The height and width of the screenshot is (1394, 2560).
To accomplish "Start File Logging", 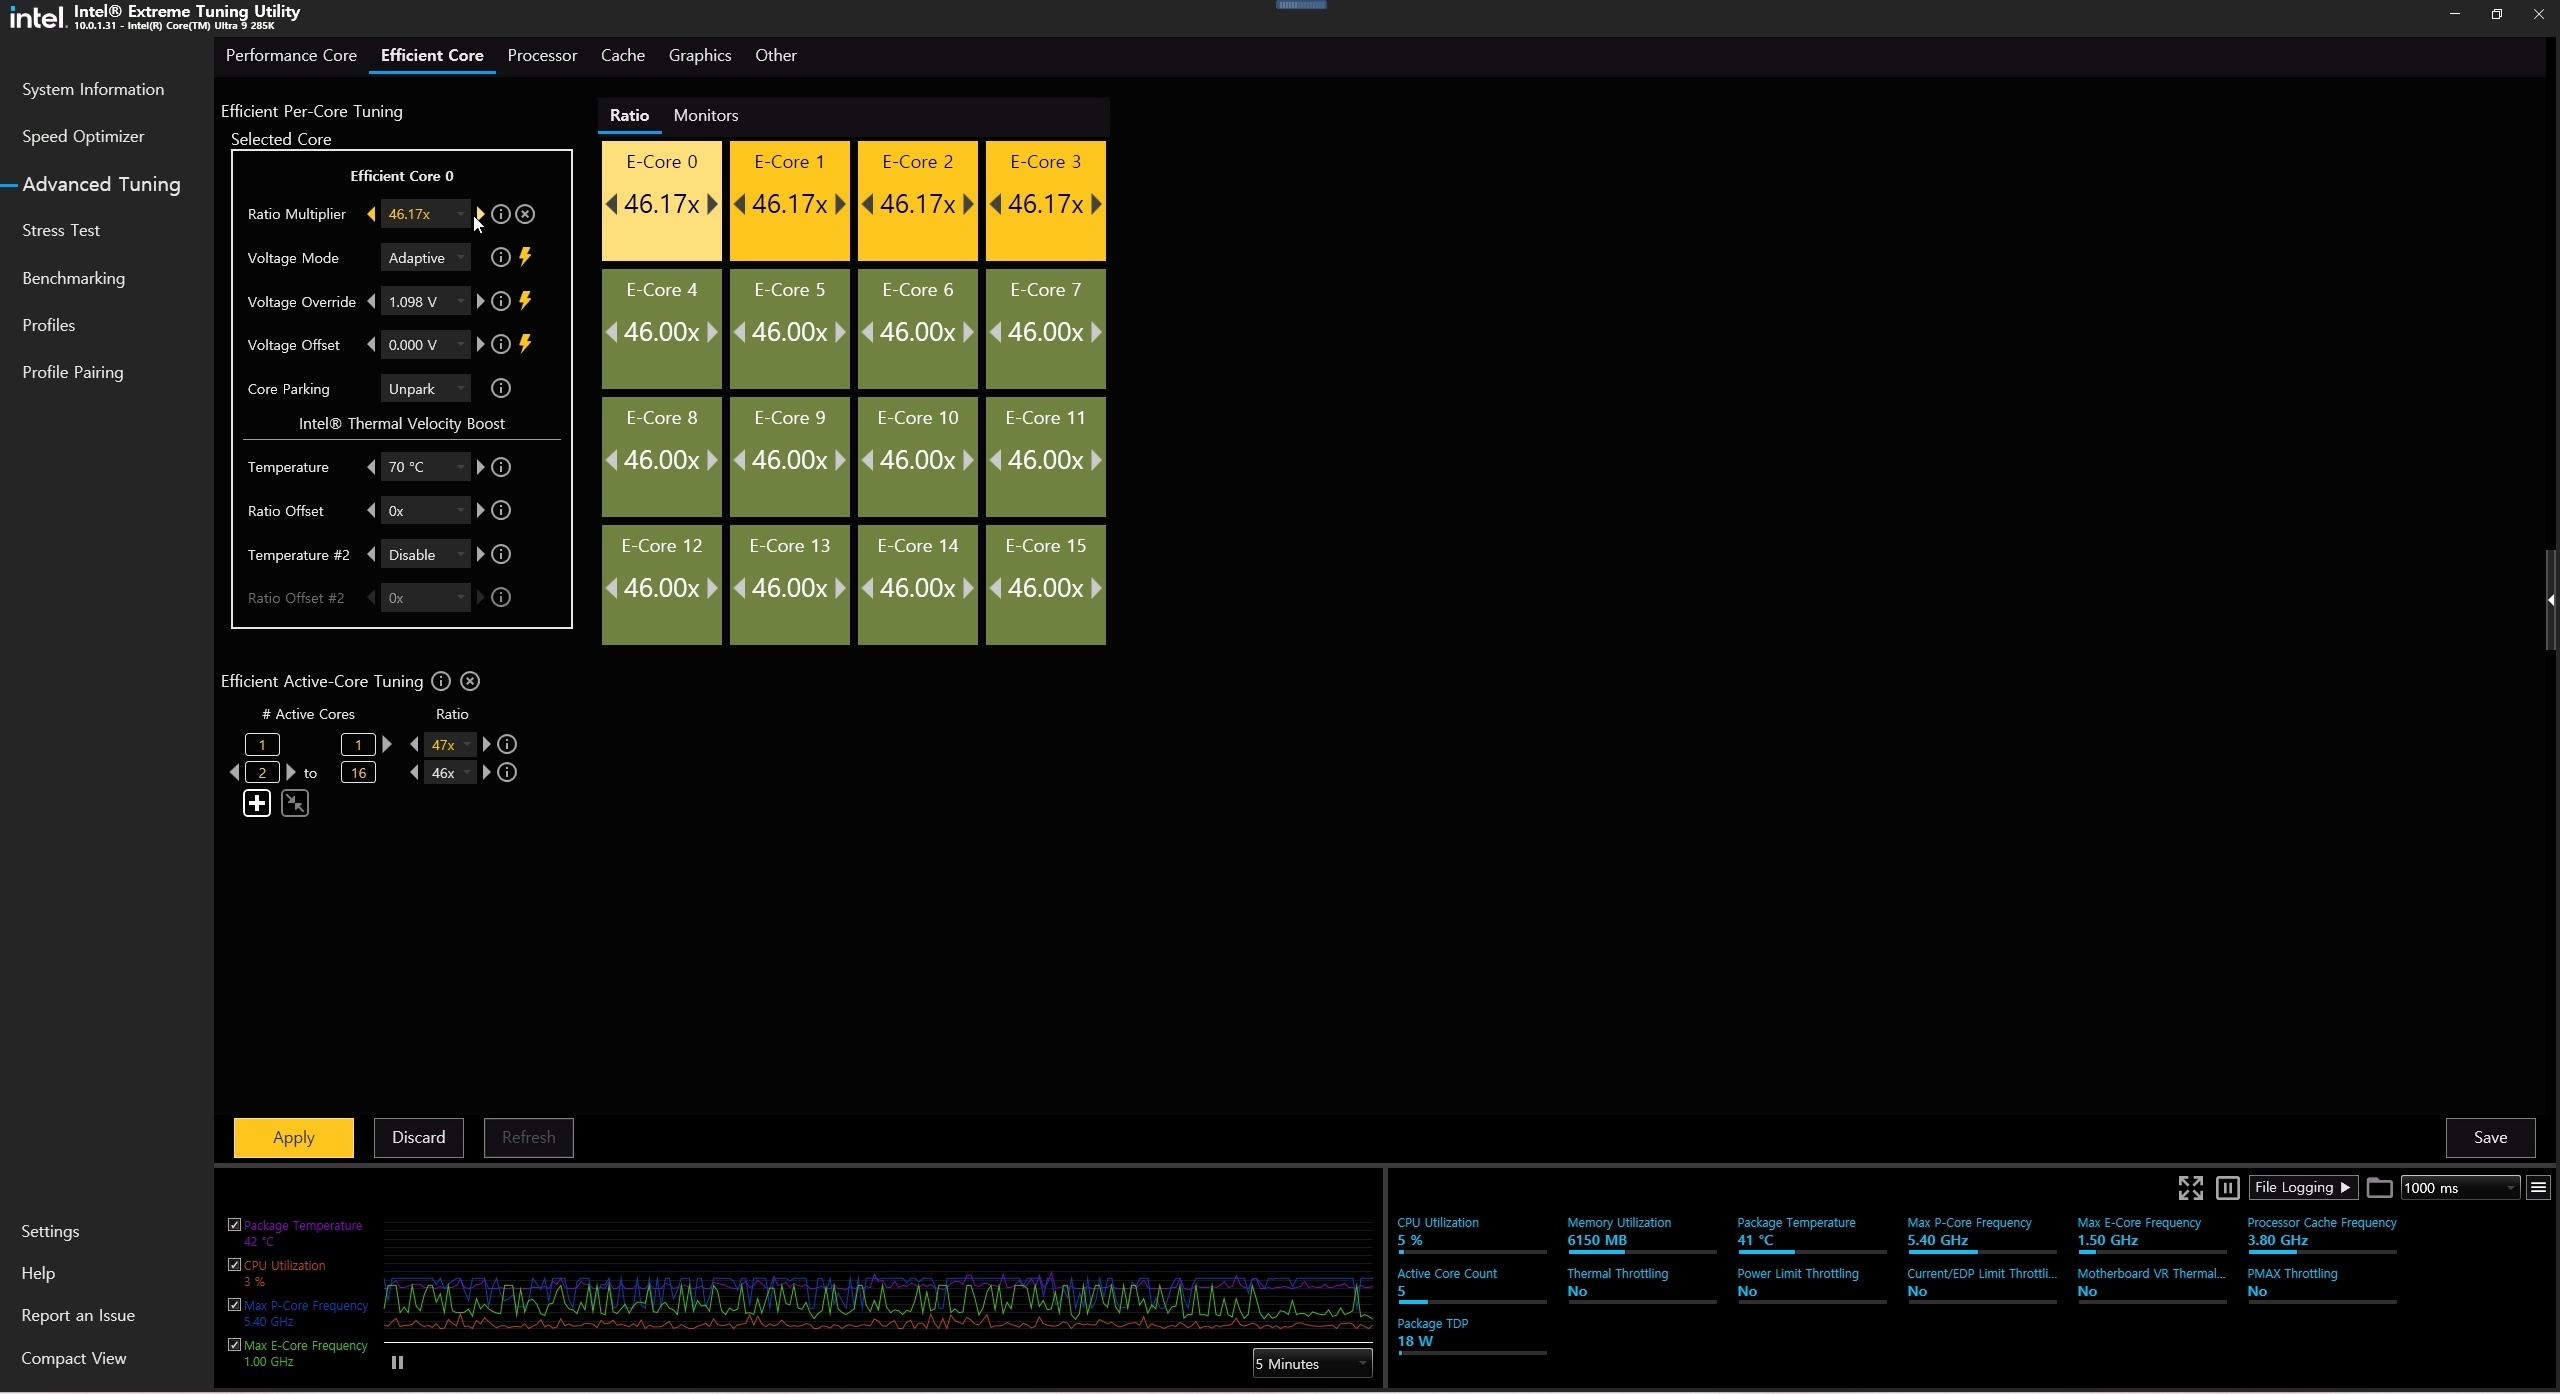I will coord(2303,1187).
